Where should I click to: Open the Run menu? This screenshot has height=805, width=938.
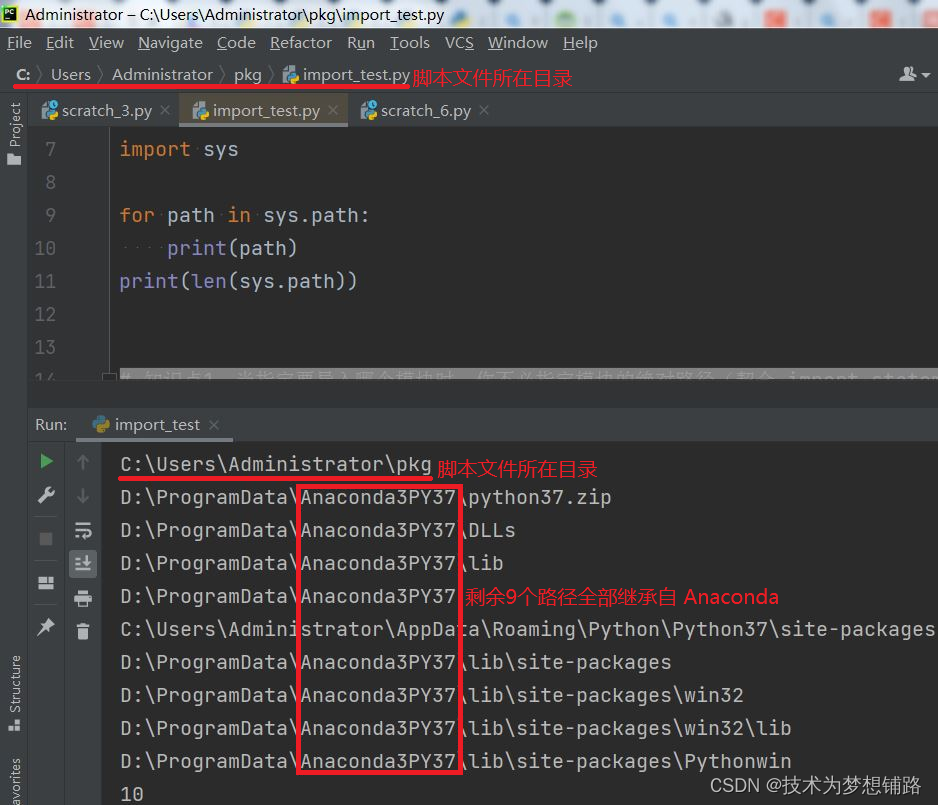coord(361,43)
